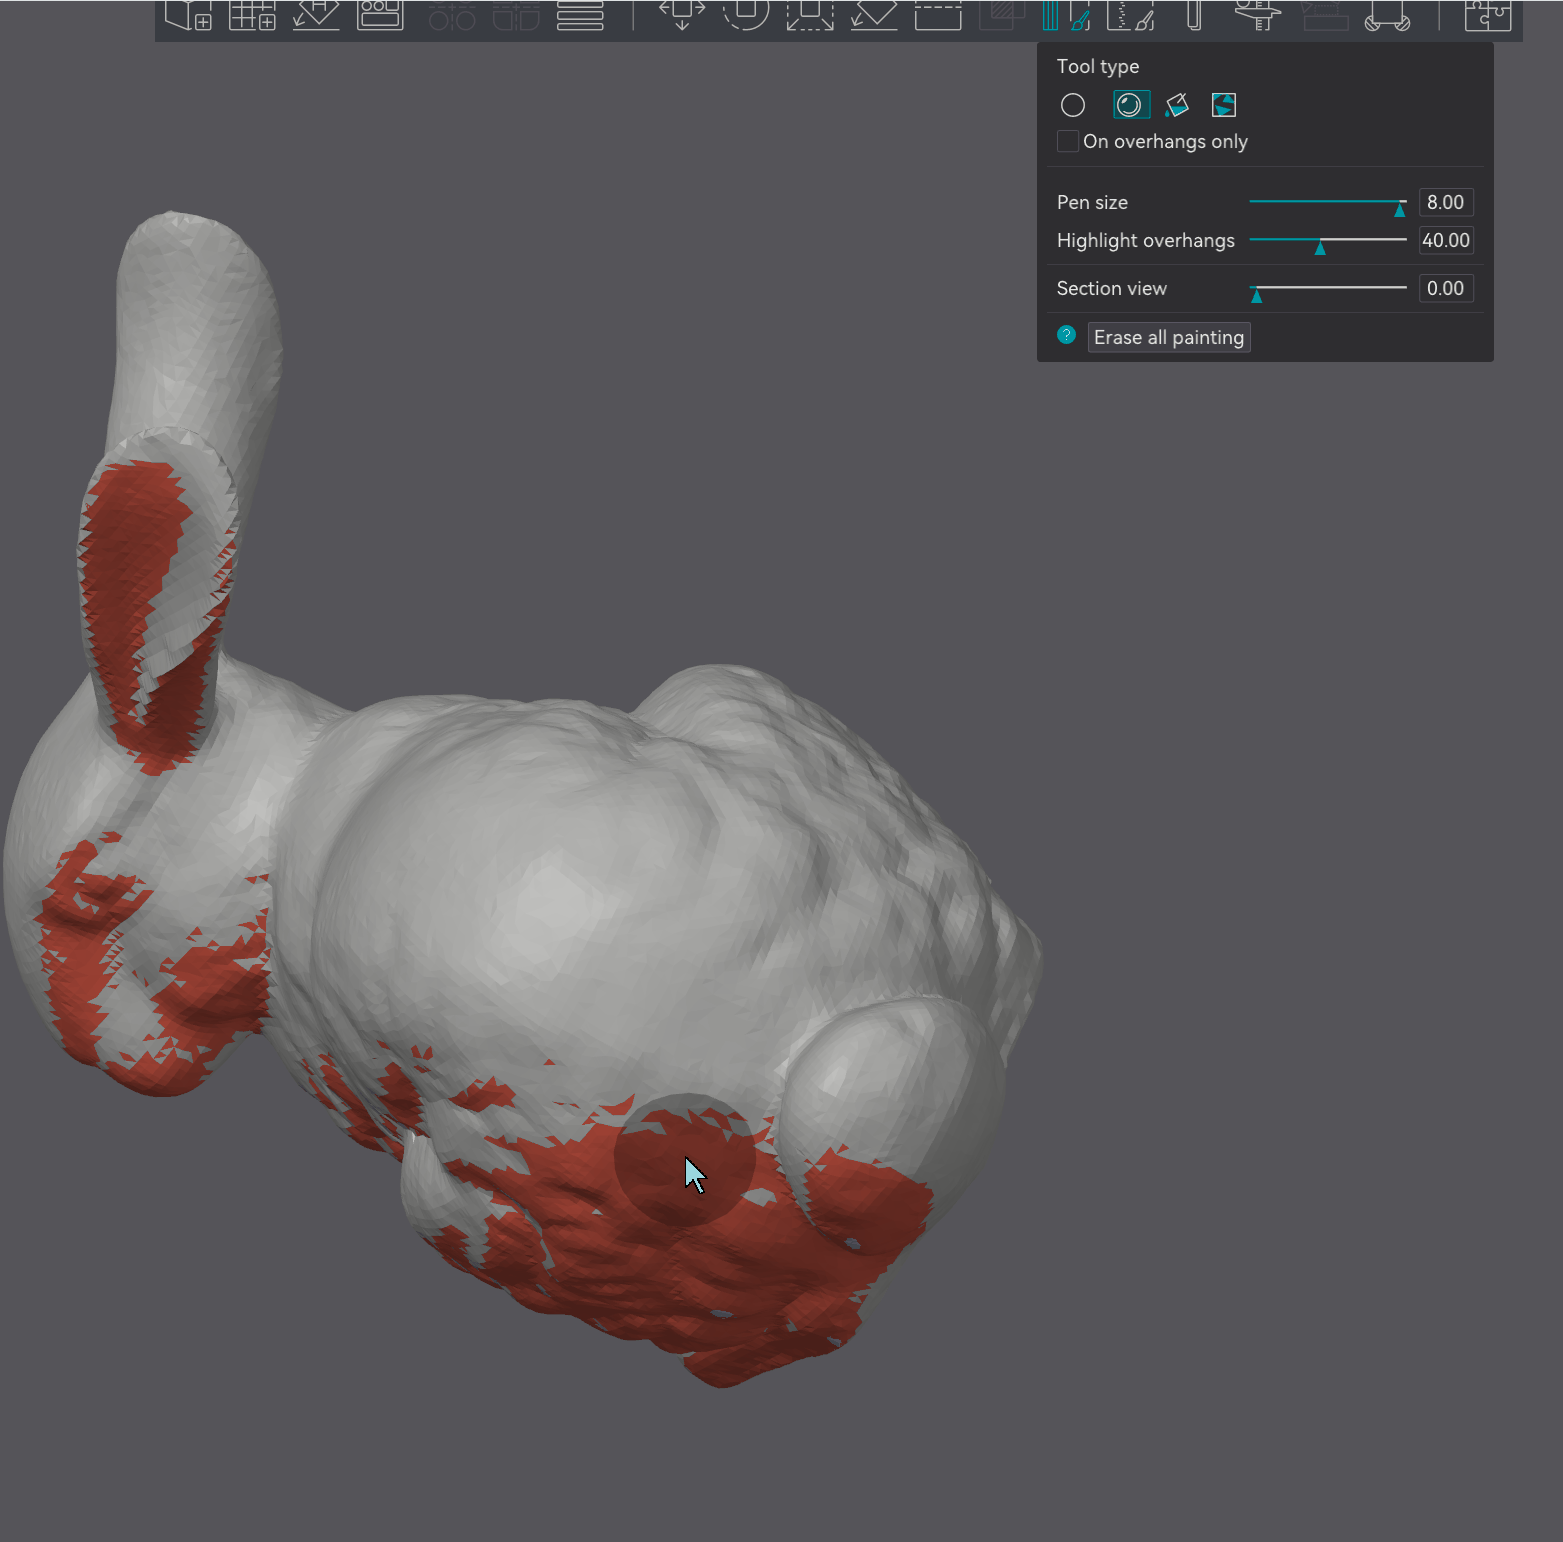Choose the Fill bucket tool type
The height and width of the screenshot is (1542, 1563).
pyautogui.click(x=1177, y=105)
